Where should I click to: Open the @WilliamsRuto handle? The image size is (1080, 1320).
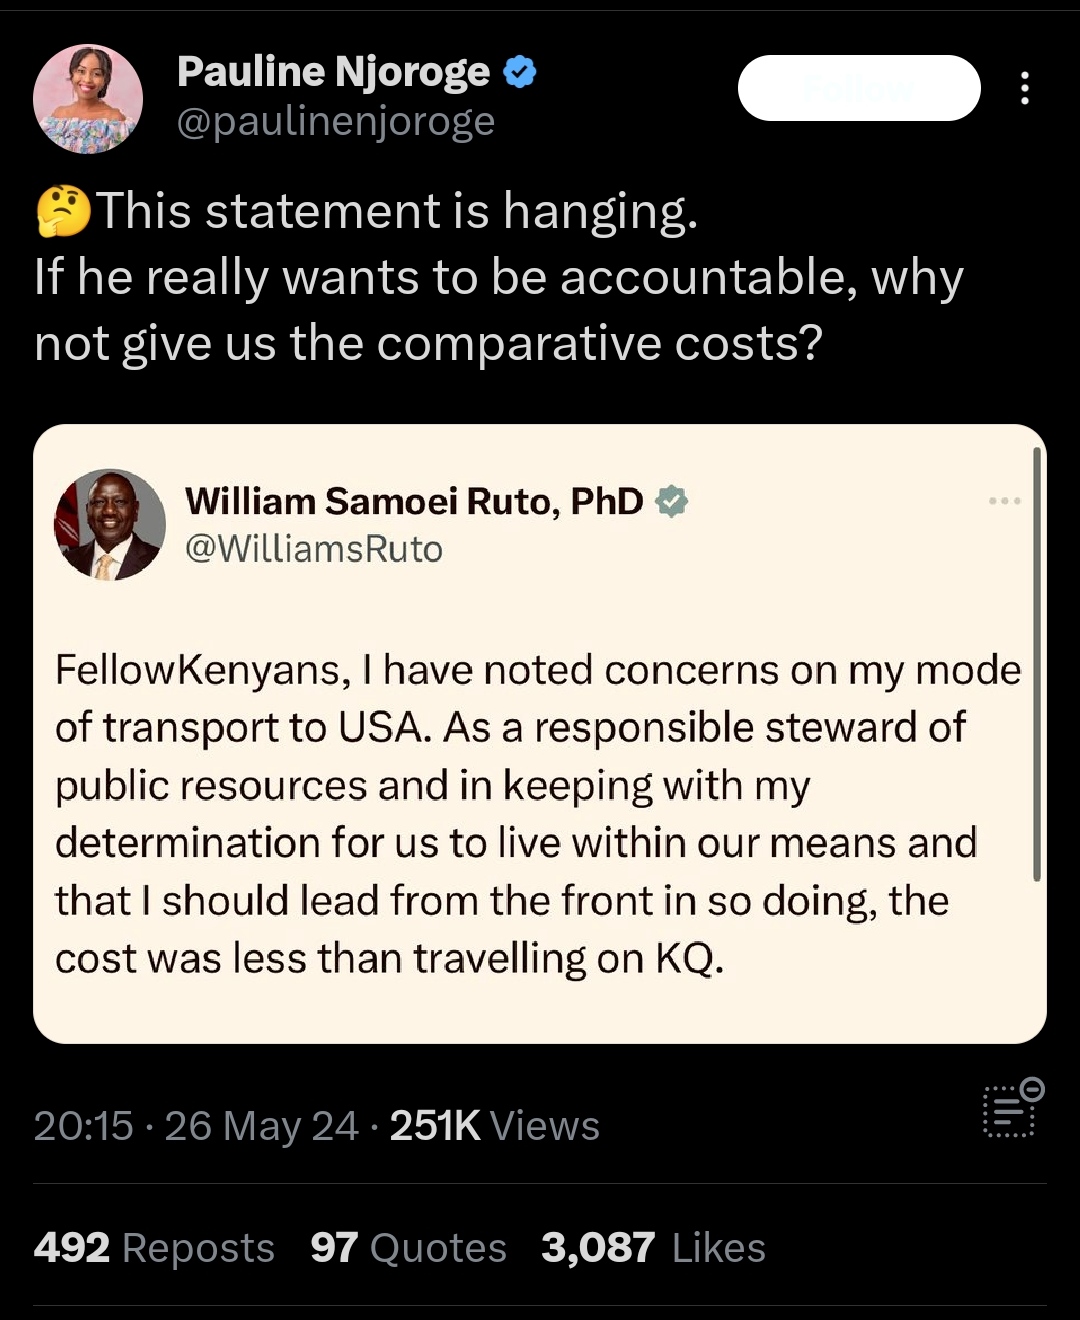pyautogui.click(x=314, y=549)
